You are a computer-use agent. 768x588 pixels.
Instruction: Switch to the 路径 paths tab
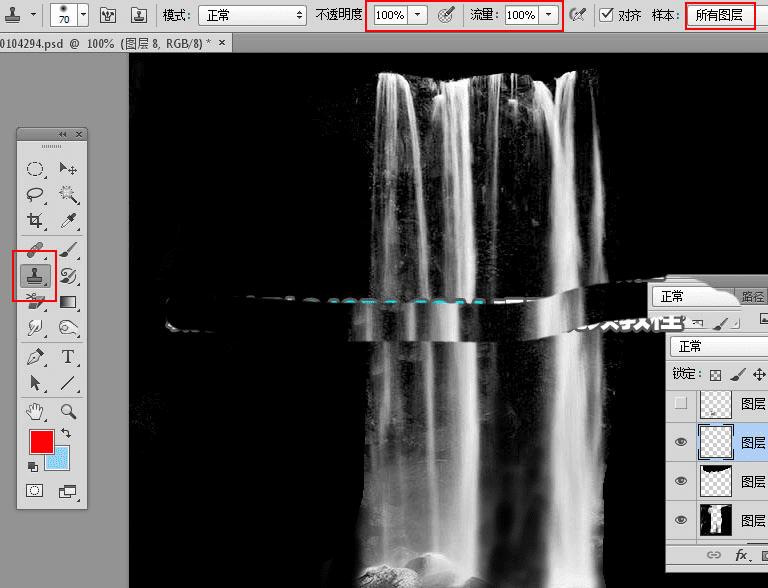(x=752, y=296)
